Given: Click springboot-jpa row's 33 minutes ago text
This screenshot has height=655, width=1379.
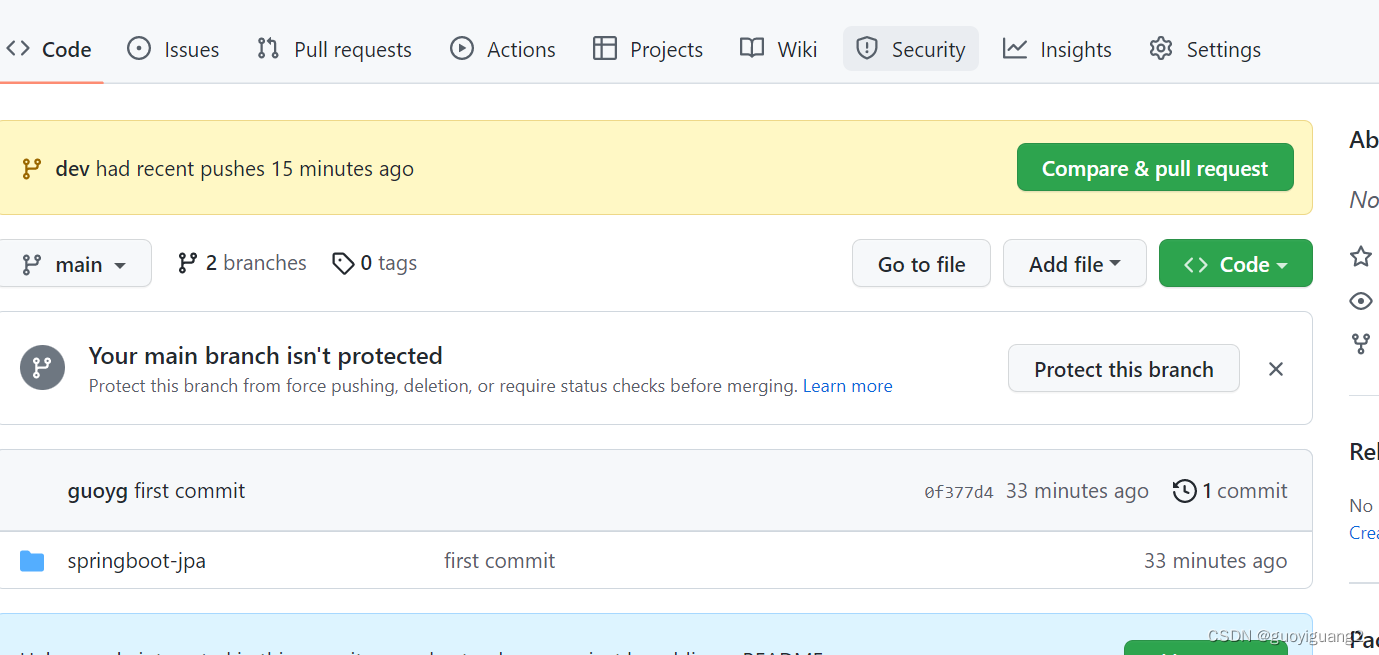Looking at the screenshot, I should 1216,561.
